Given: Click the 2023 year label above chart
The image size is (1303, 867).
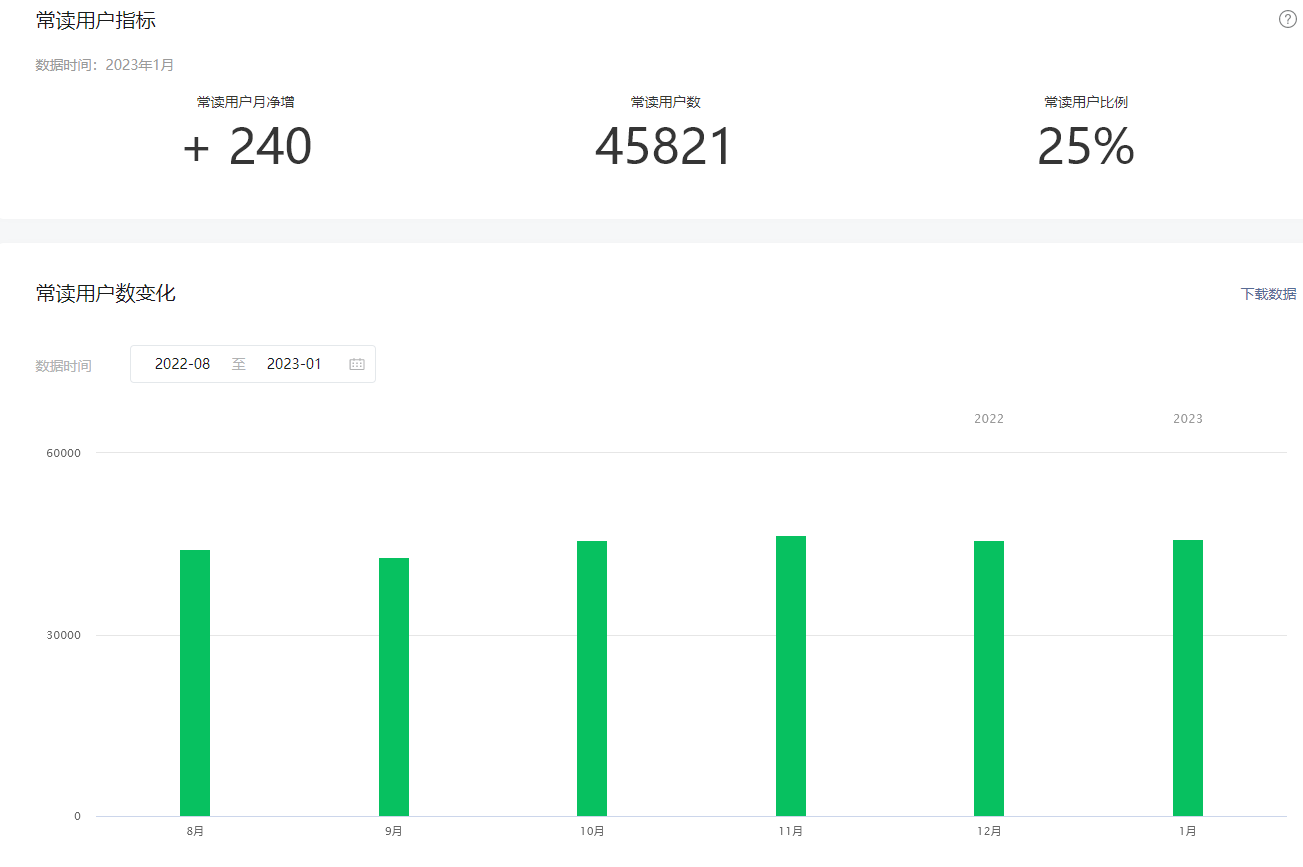Looking at the screenshot, I should tap(1188, 419).
